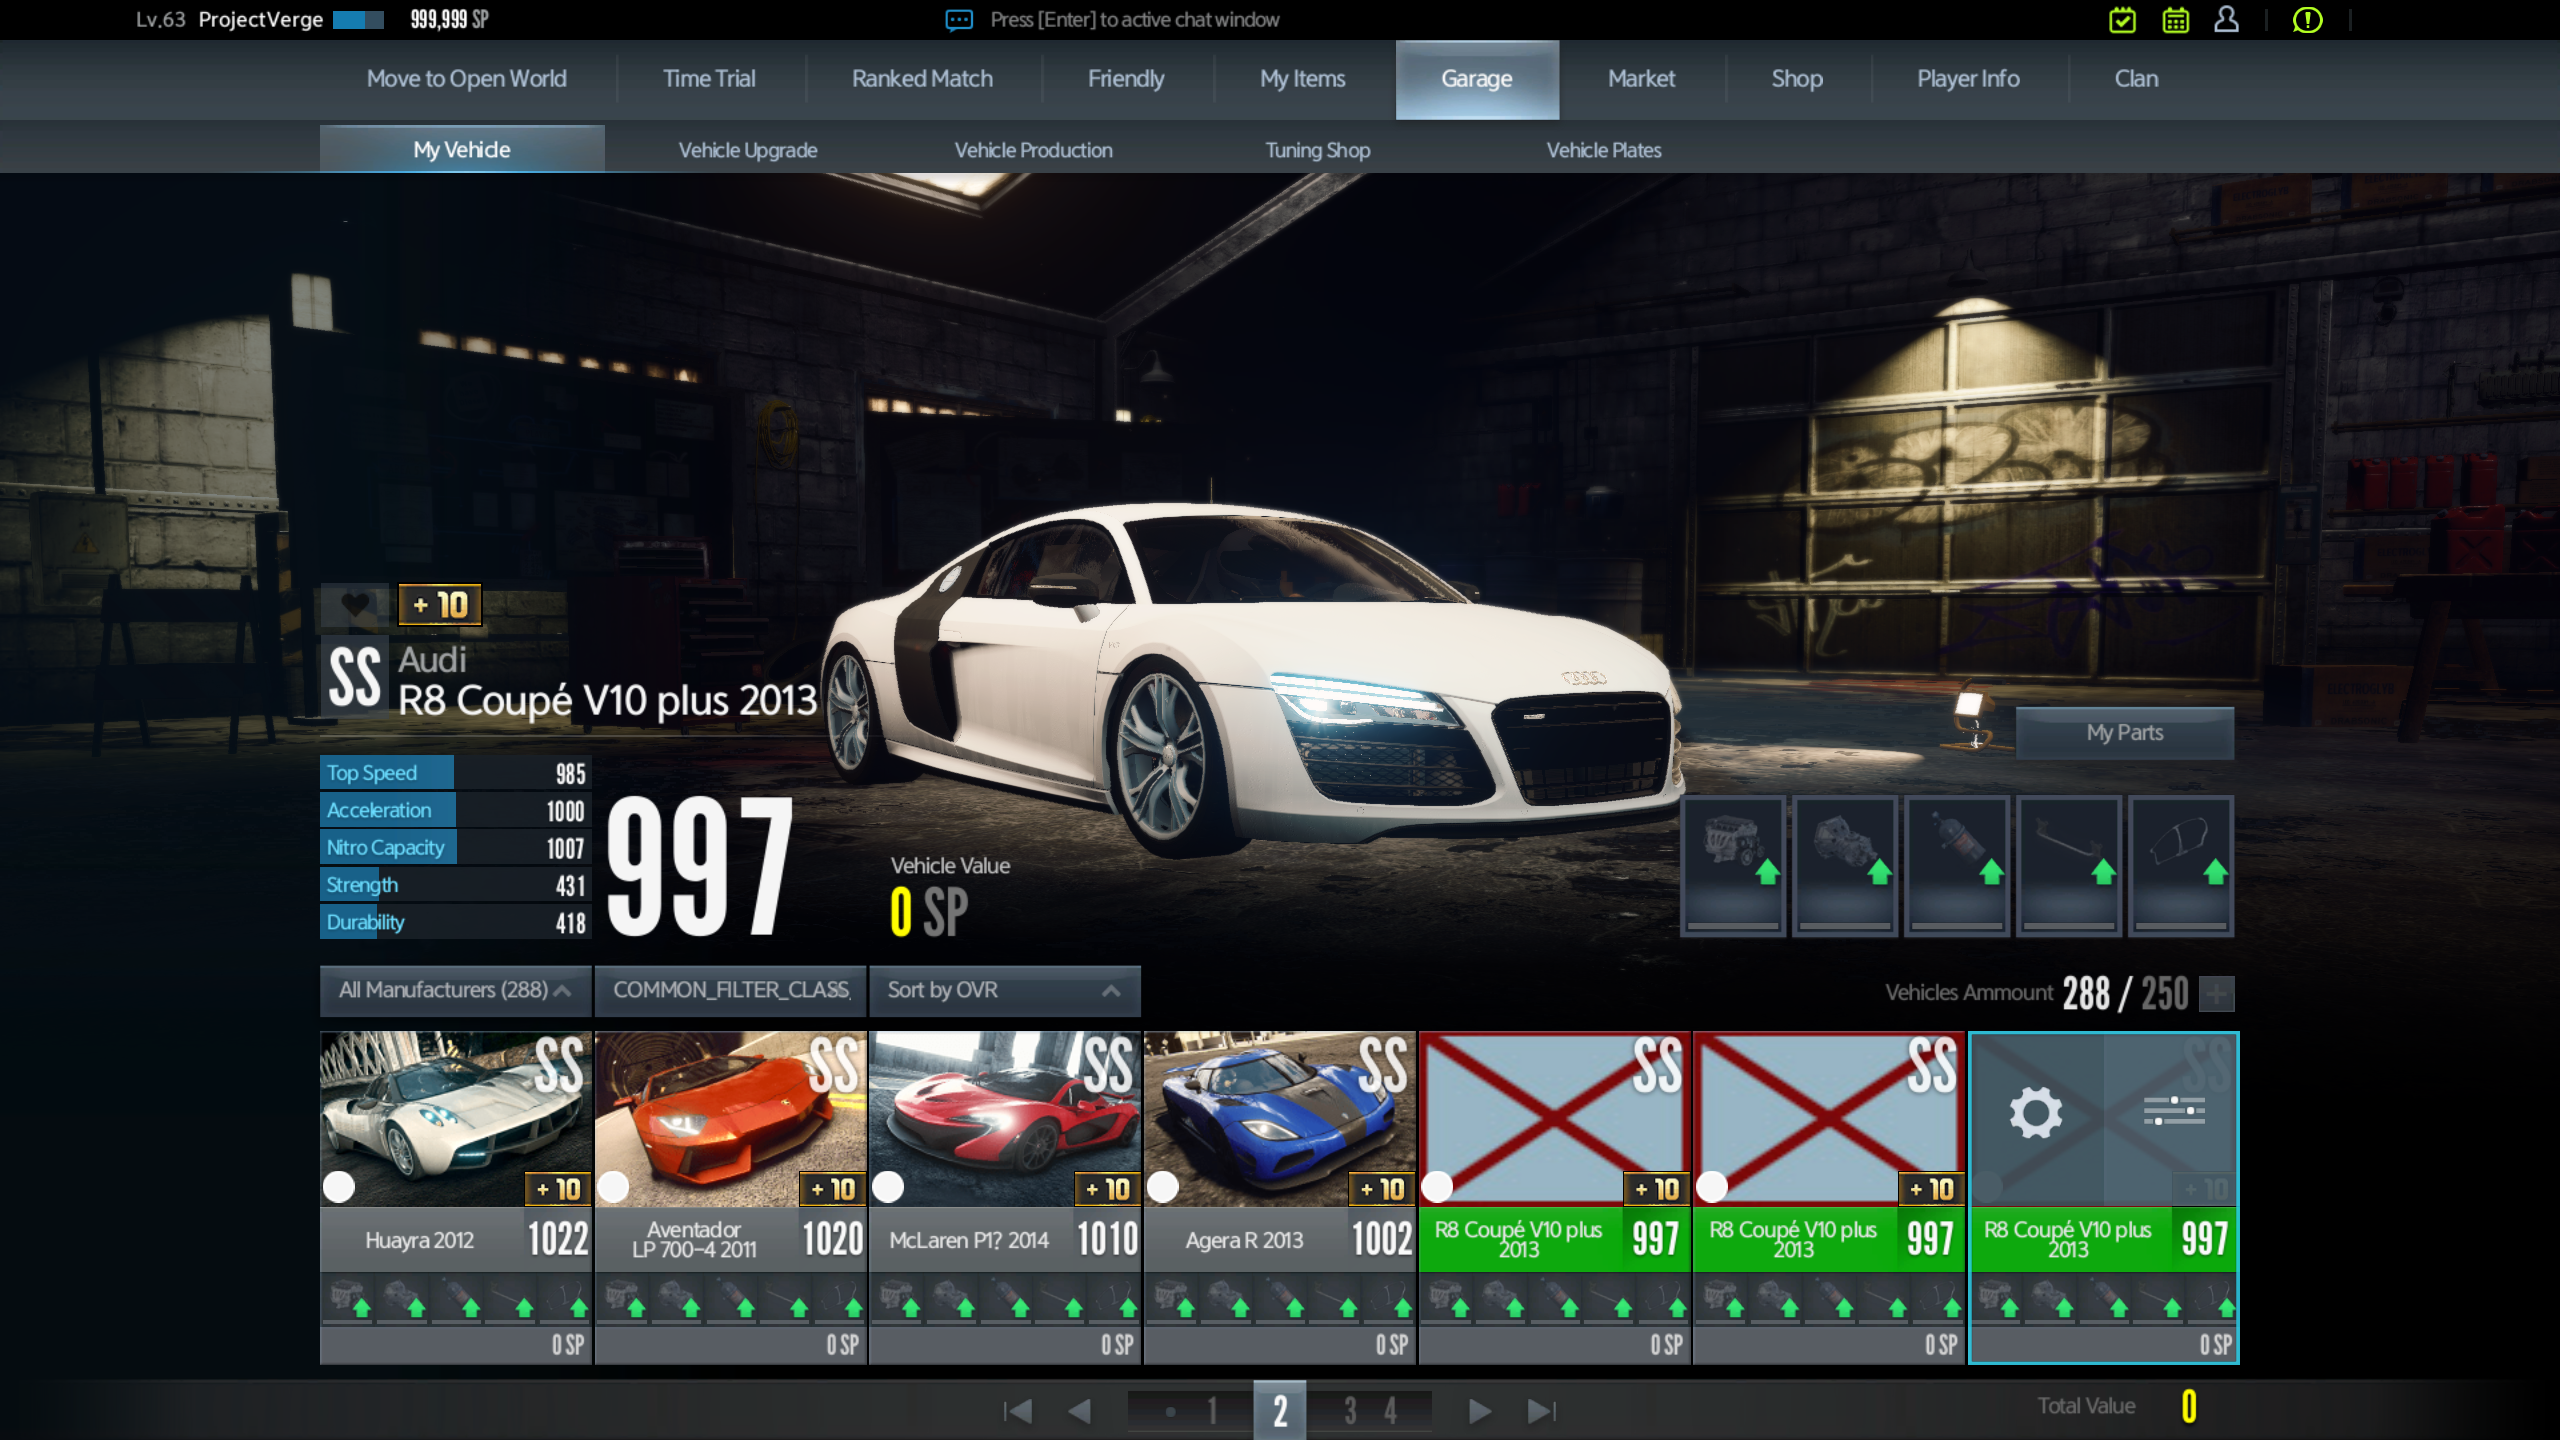Toggle the favorite heart on Audi R8
The height and width of the screenshot is (1440, 2560).
point(354,605)
